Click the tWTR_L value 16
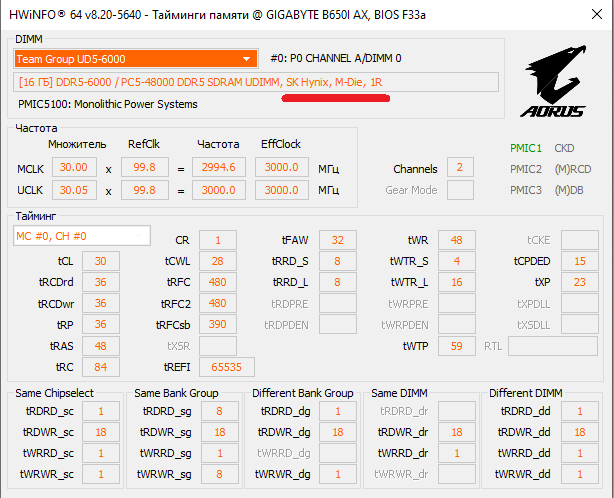Viewport: 614px width, 498px height. (457, 282)
